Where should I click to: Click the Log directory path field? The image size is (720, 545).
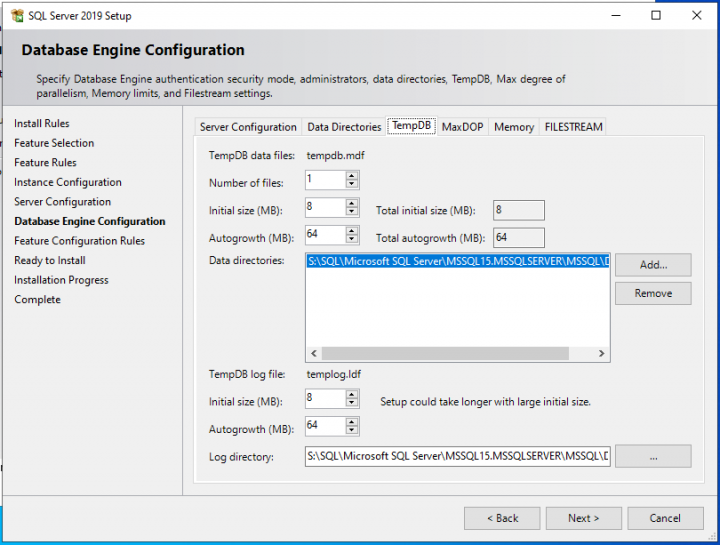457,456
